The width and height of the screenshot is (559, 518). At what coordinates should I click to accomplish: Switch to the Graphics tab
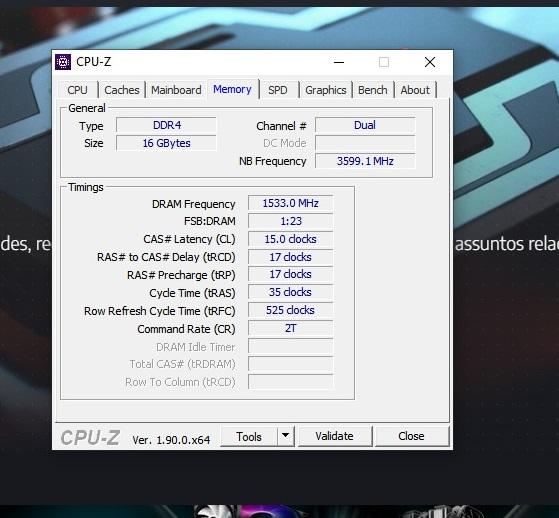(x=325, y=90)
